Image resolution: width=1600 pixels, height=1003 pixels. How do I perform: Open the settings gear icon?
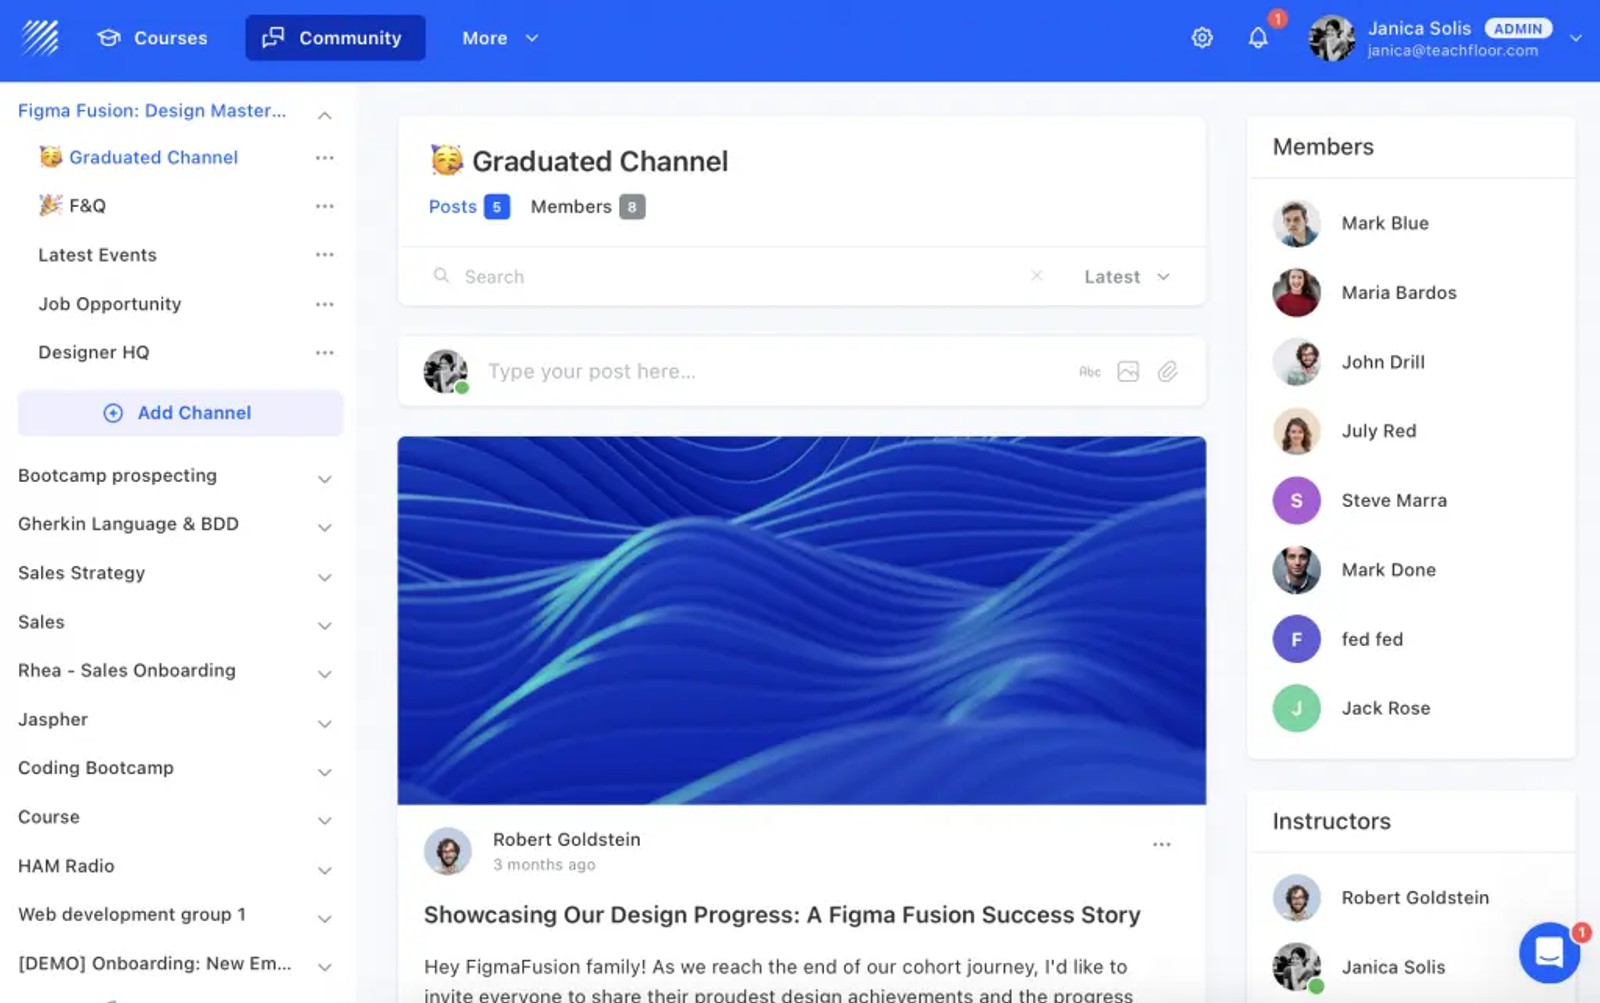click(1202, 38)
